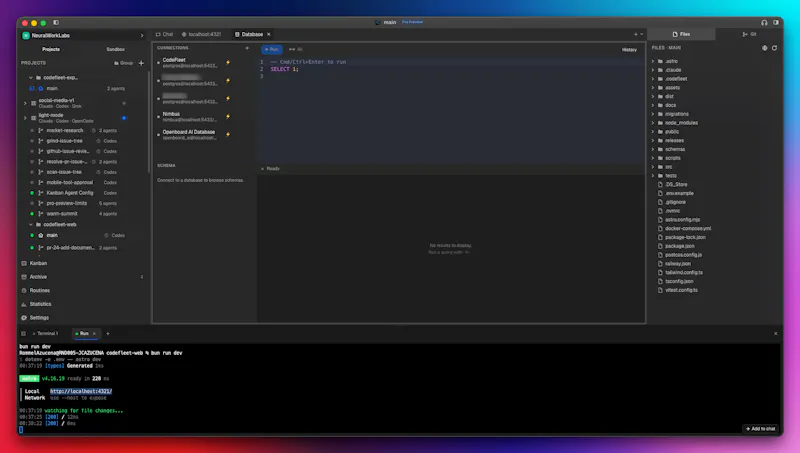Screen dimensions: 800x453
Task: Expand the src folder
Action: 653,167
